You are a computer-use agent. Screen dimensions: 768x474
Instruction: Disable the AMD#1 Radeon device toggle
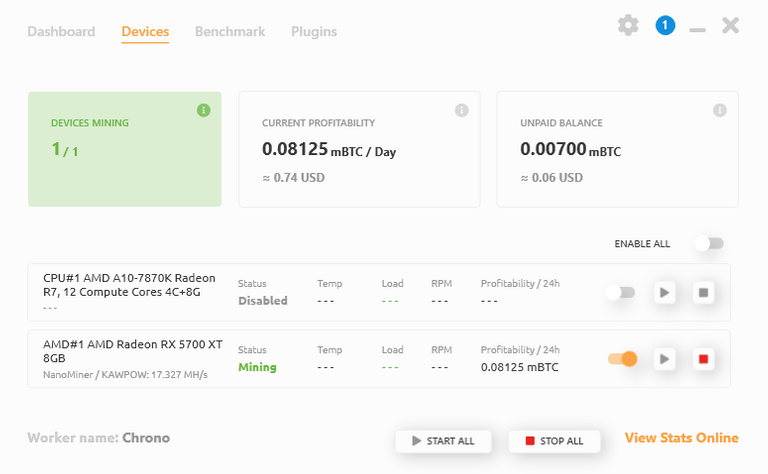pos(621,359)
